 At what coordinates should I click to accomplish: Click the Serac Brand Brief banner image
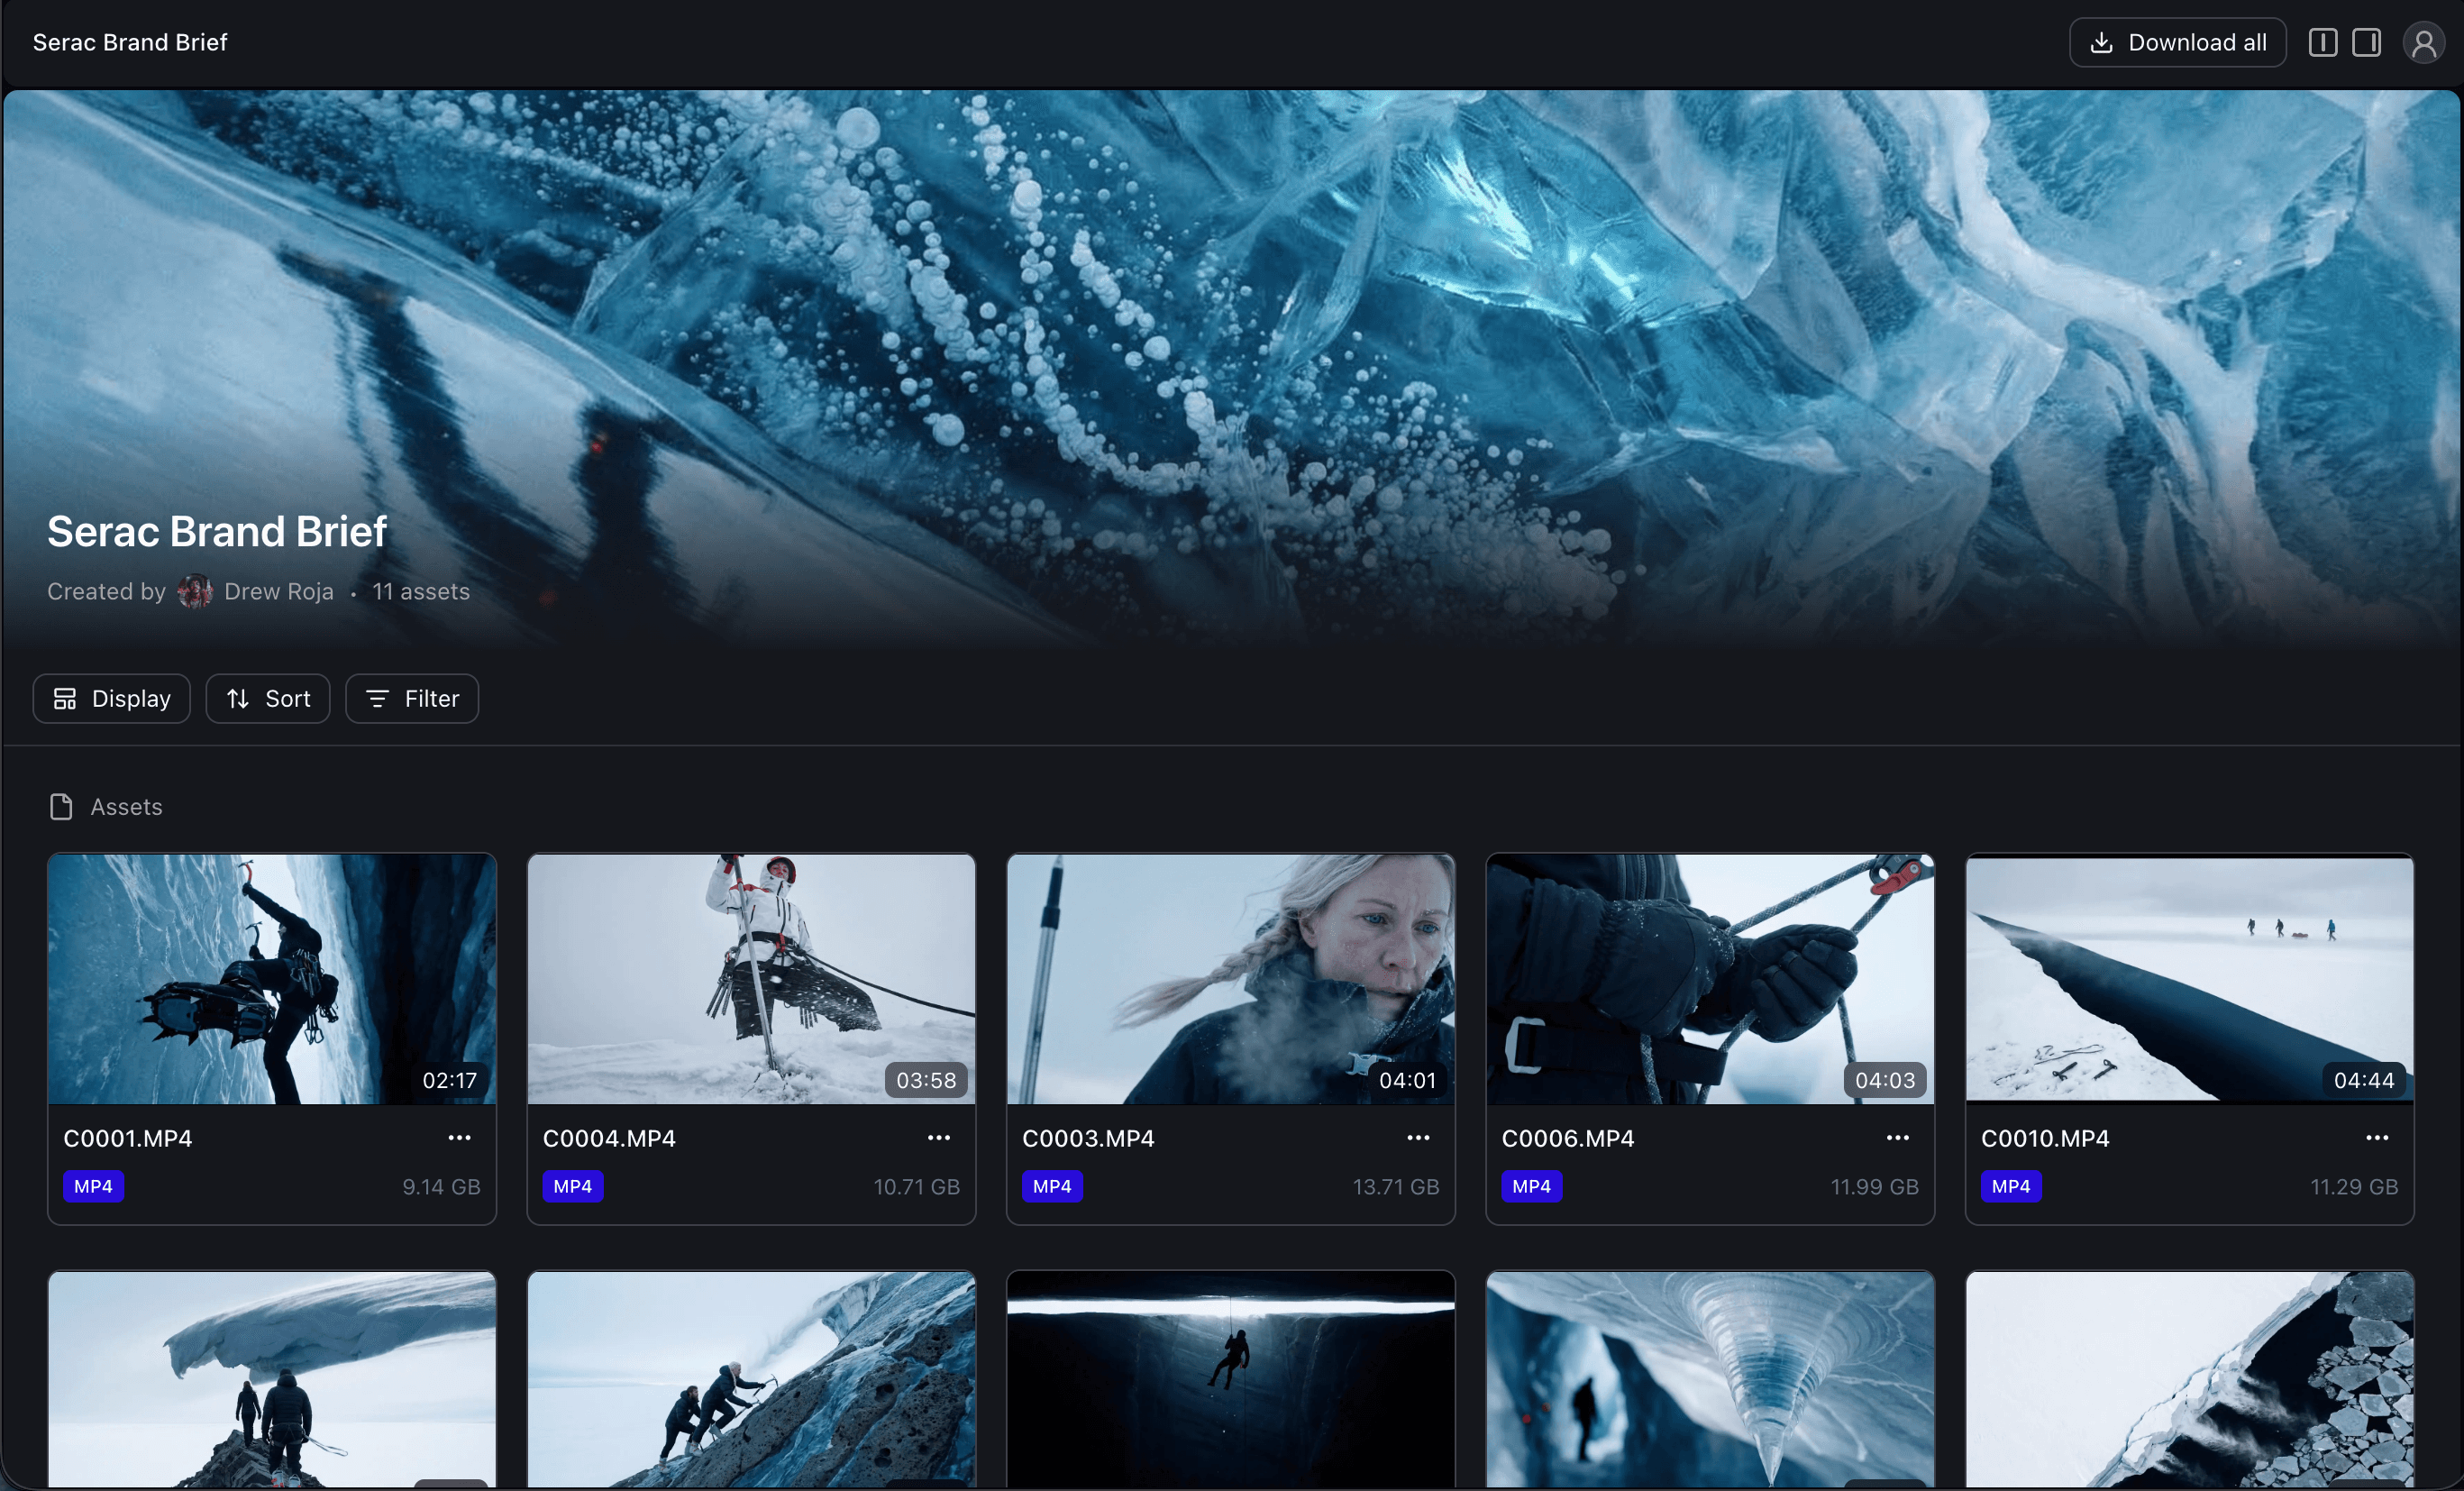[1232, 300]
